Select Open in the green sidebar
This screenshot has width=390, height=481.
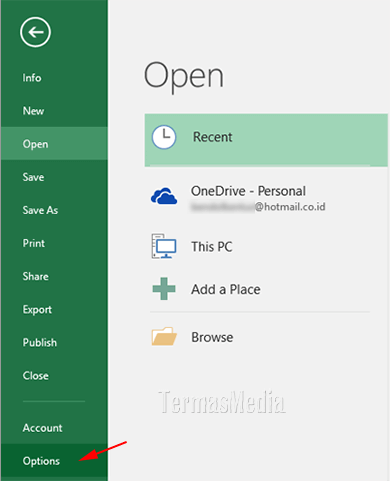[x=54, y=144]
